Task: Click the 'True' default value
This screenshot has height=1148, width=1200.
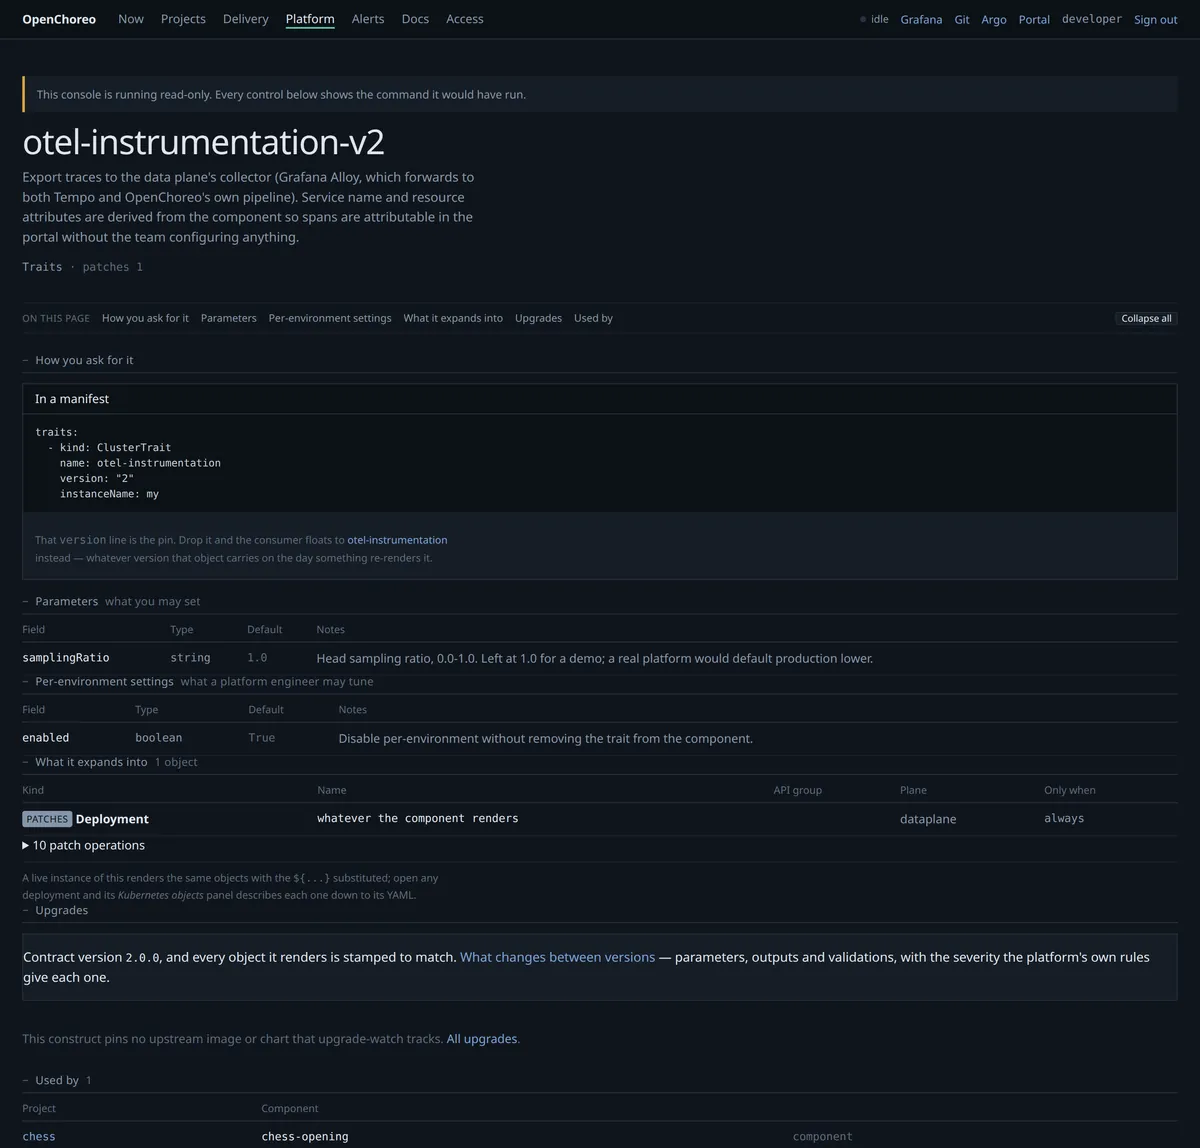Action: [x=262, y=738]
